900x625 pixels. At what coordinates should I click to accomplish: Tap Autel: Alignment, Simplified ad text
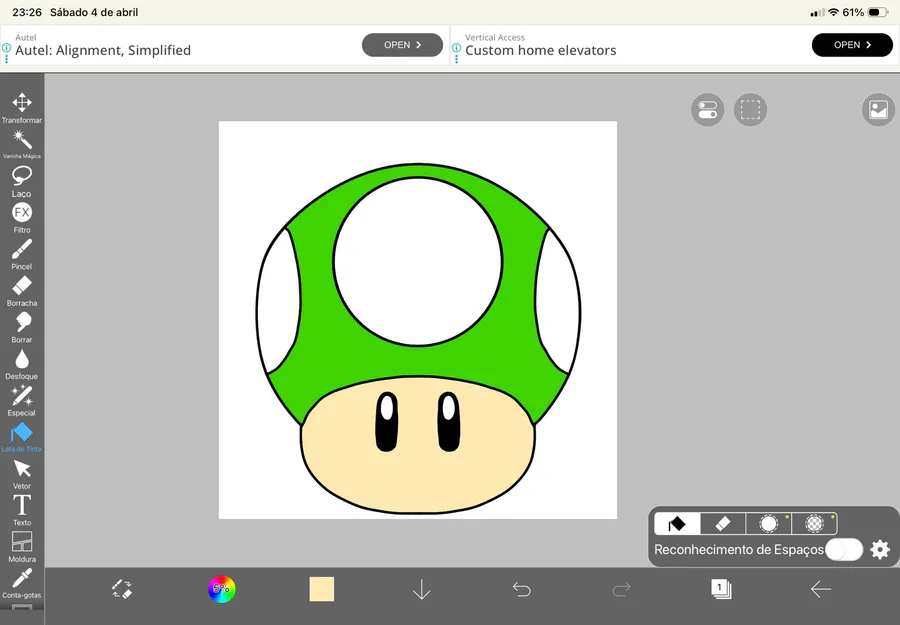103,51
